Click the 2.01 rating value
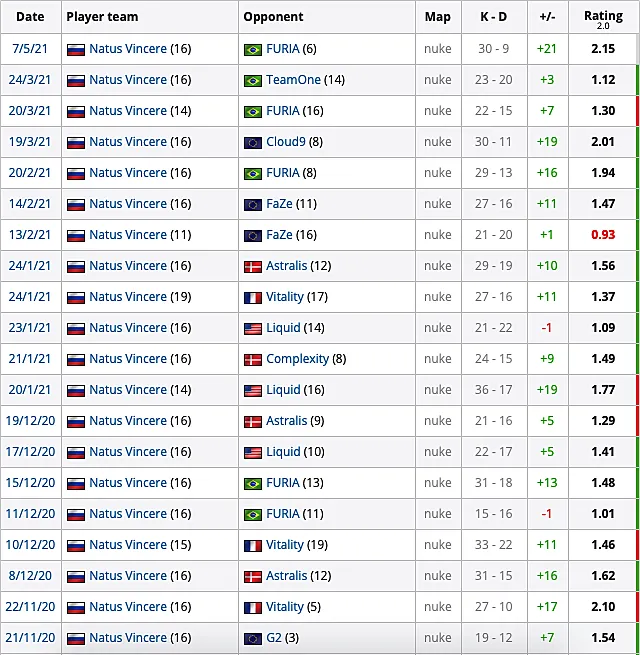The image size is (640, 655). 603,142
